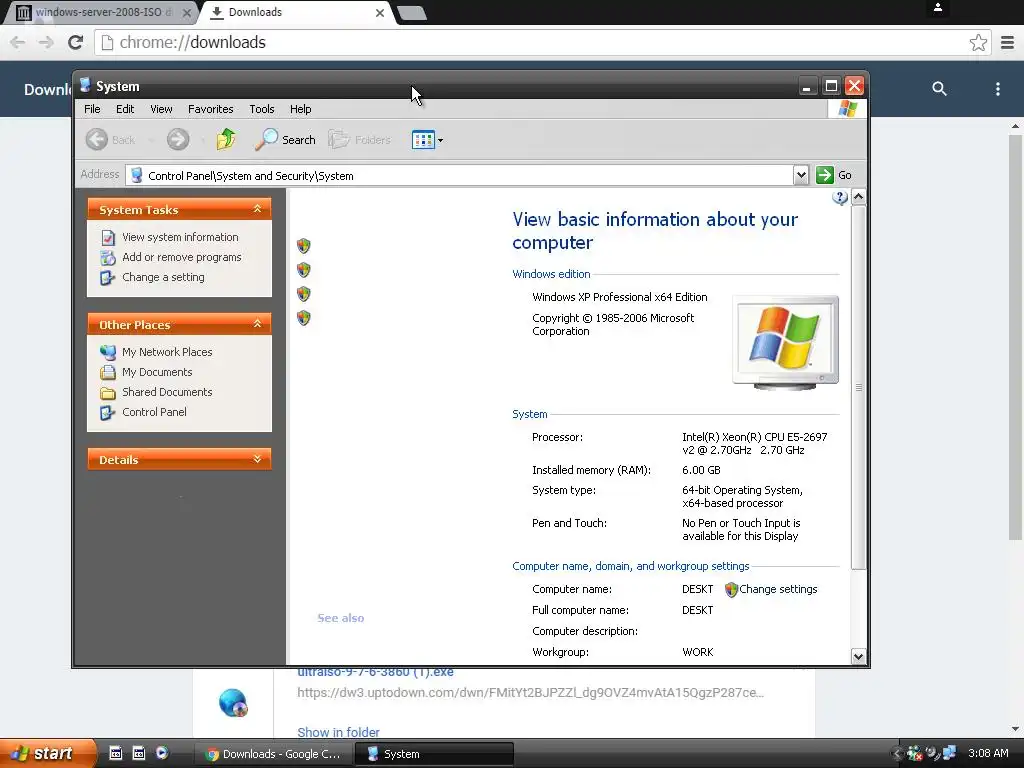Click the Back arrow in System window
This screenshot has height=768, width=1024.
pos(97,140)
